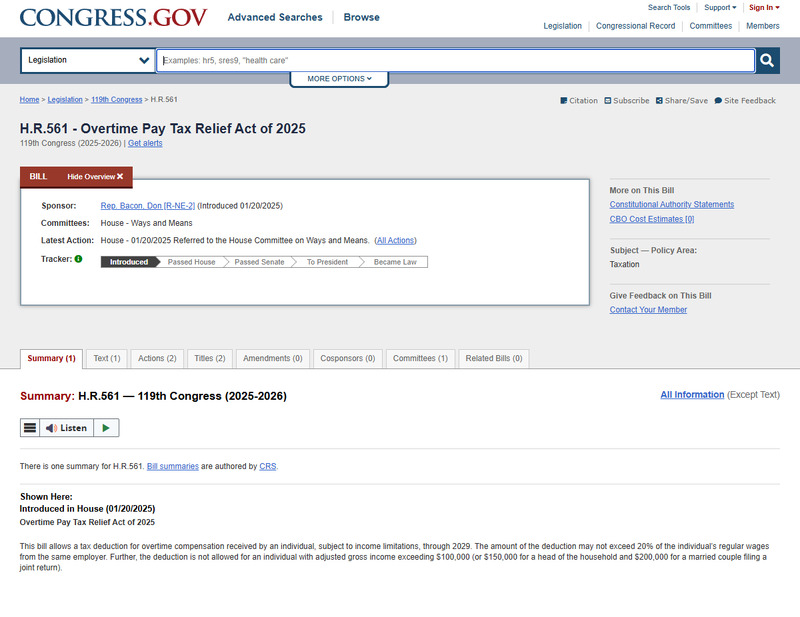
Task: Hide the bill overview panel
Action: click(x=95, y=177)
